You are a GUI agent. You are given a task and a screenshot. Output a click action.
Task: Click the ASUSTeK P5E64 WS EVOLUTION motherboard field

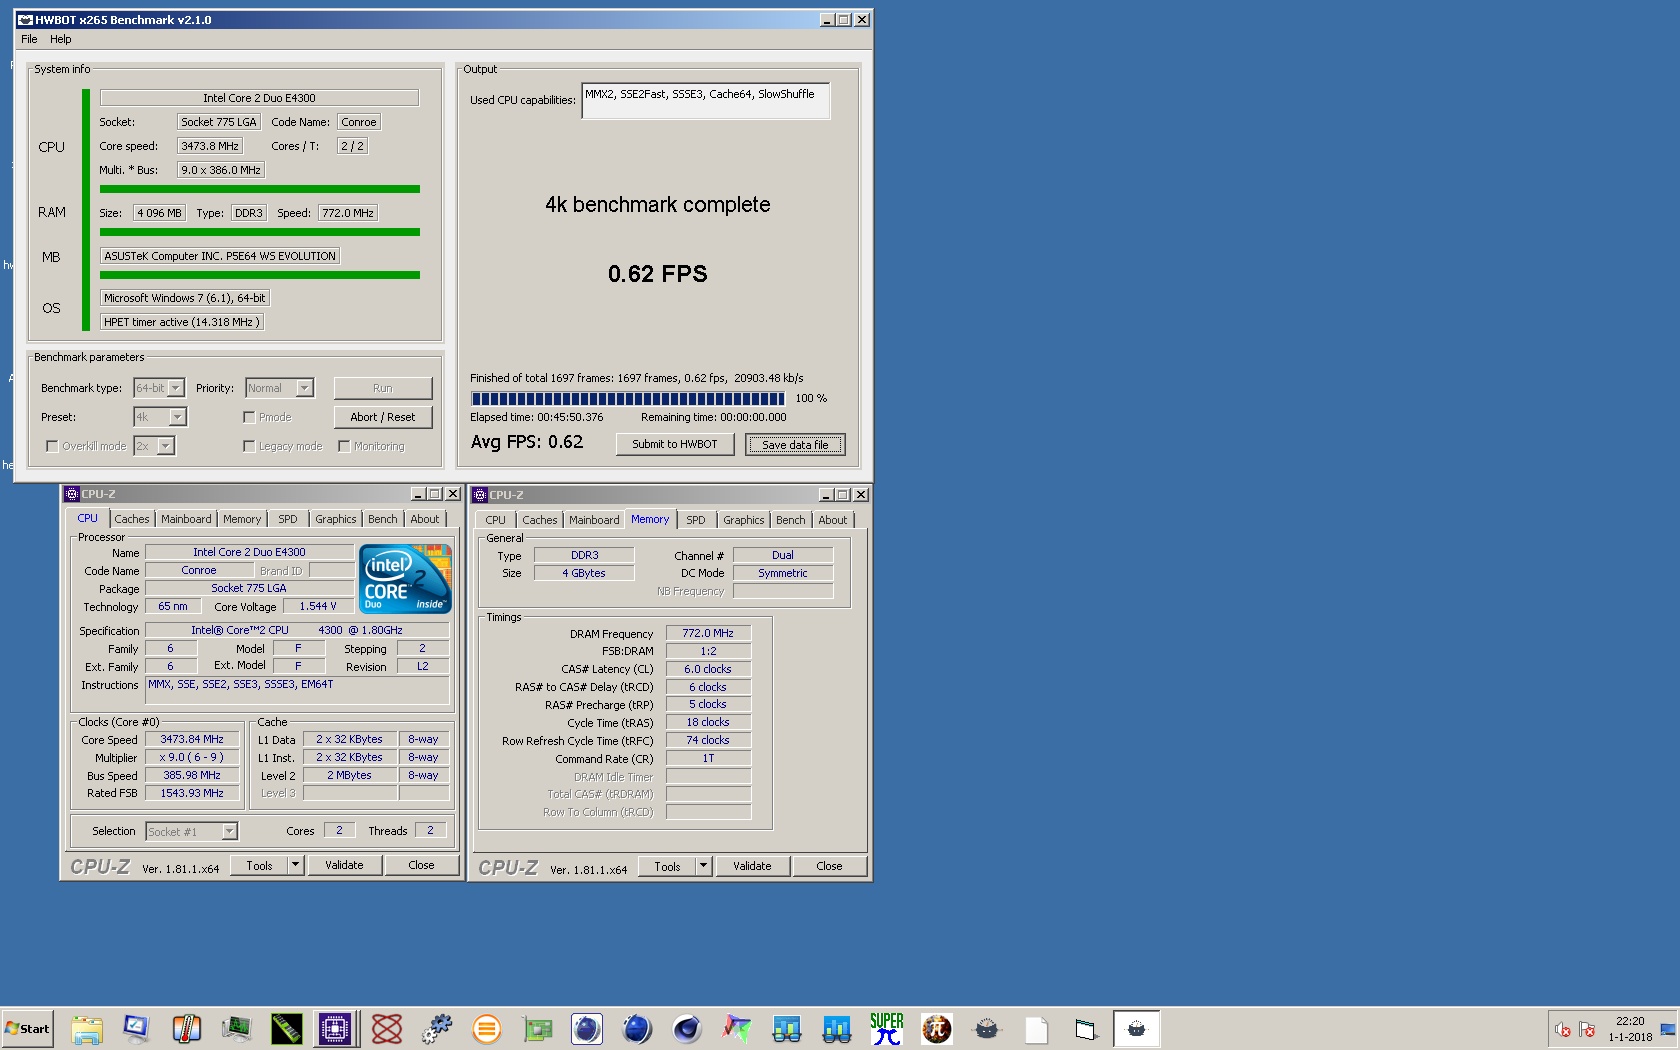click(x=220, y=256)
